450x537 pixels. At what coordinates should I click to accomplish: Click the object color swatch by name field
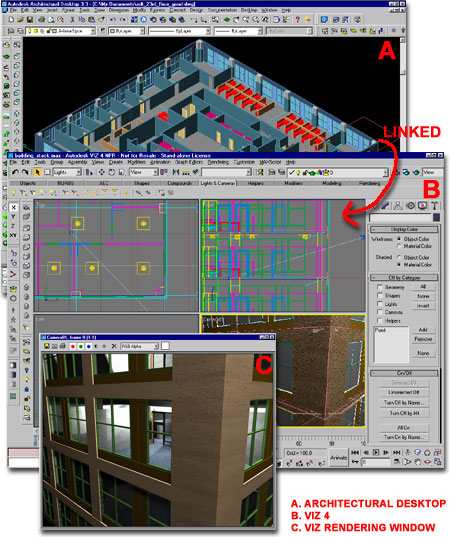pos(436,217)
